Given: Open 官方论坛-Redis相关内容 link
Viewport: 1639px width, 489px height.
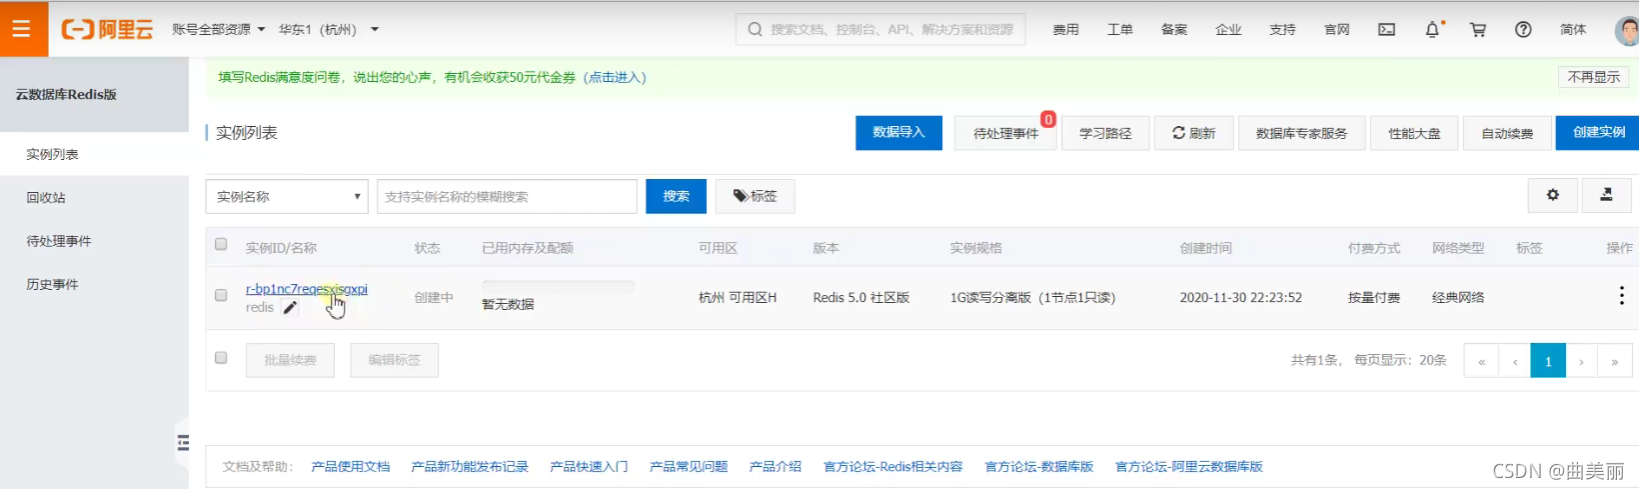Looking at the screenshot, I should (x=893, y=466).
